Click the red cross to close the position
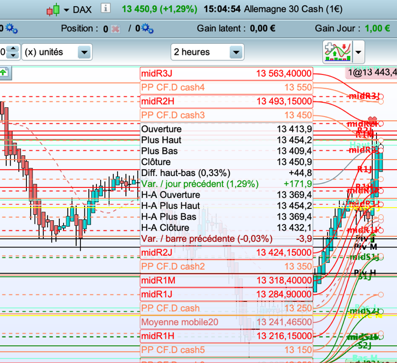Screen dimensions: 397x363 click(x=115, y=29)
